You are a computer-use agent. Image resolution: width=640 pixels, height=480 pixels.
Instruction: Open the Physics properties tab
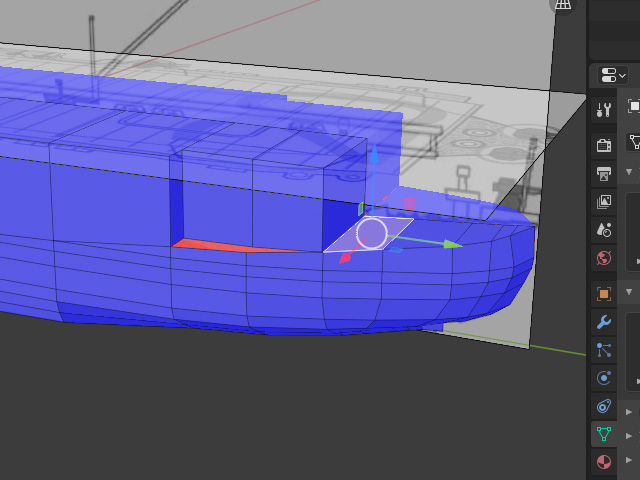[x=604, y=378]
